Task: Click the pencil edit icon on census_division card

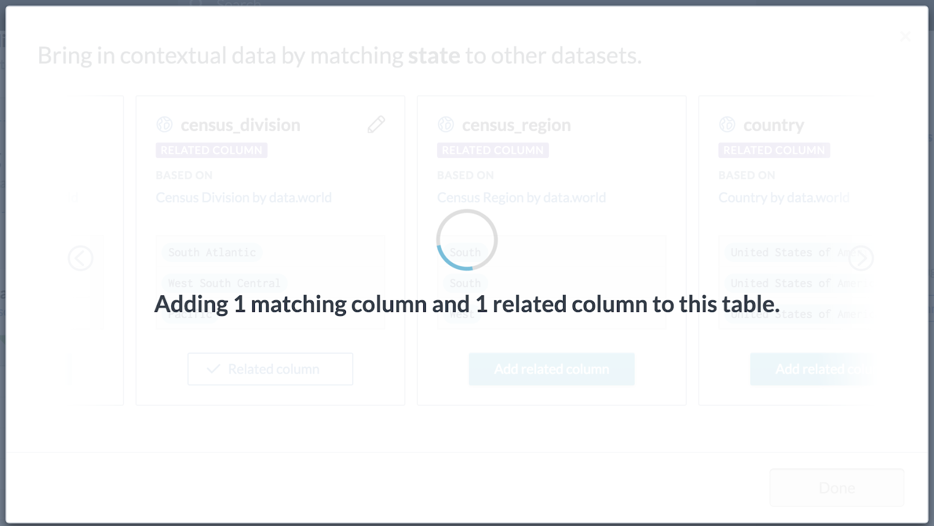Action: (x=376, y=125)
